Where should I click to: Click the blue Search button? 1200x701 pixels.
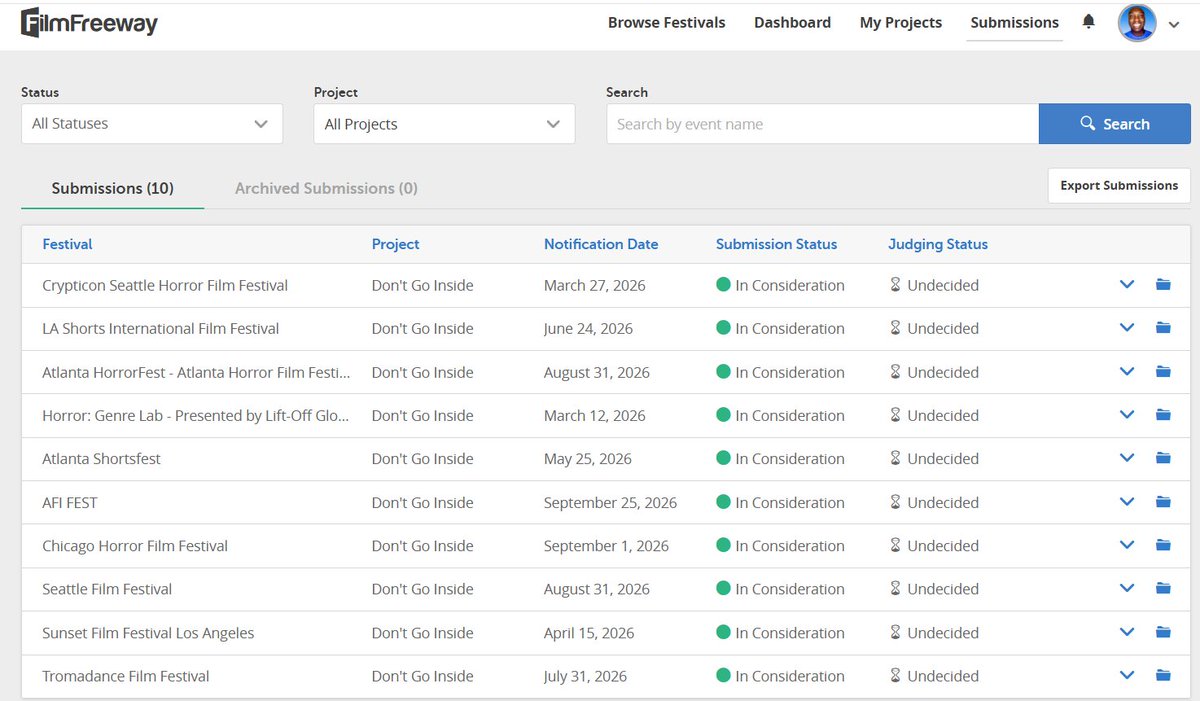pyautogui.click(x=1115, y=124)
